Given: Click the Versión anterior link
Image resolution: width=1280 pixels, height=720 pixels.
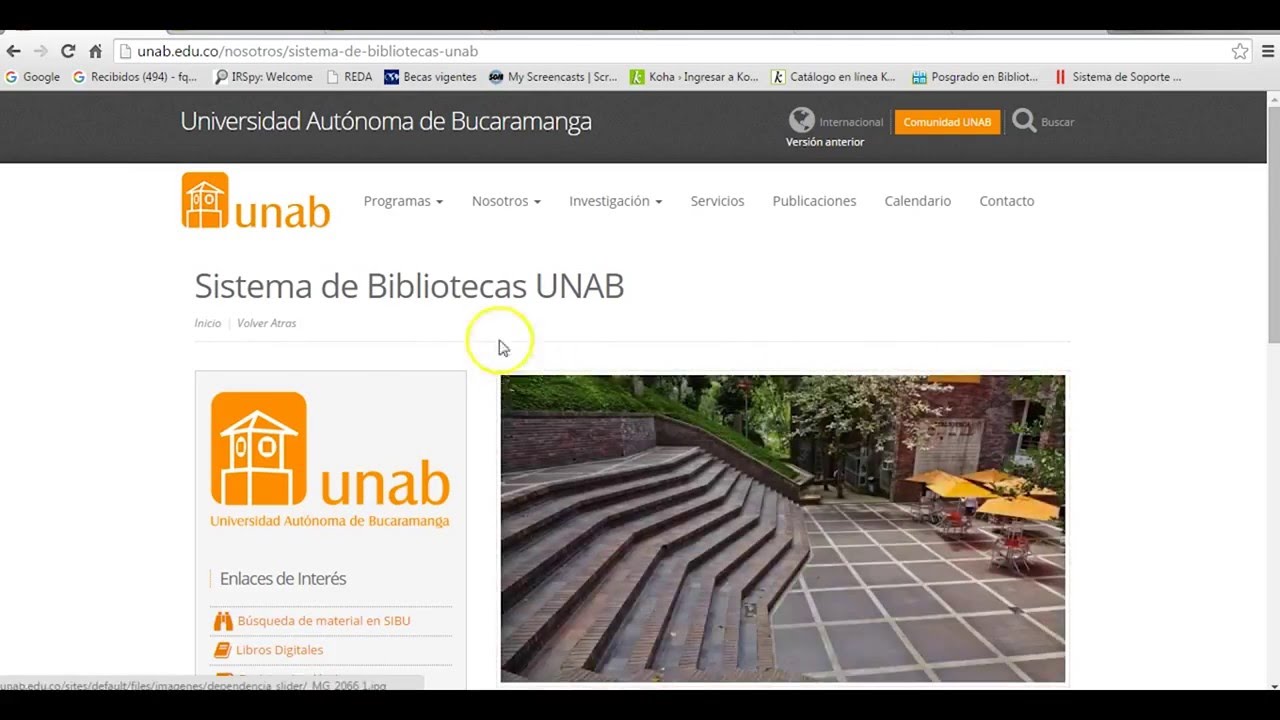Looking at the screenshot, I should click(x=824, y=142).
